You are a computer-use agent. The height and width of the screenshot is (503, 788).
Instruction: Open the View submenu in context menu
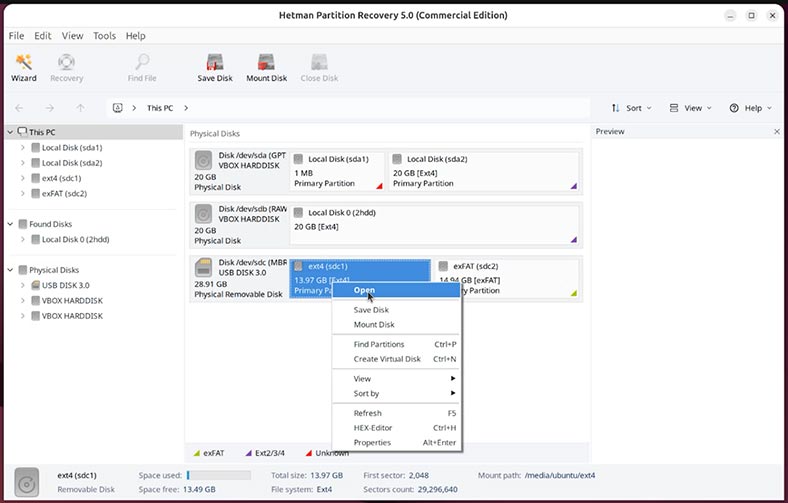coord(396,379)
